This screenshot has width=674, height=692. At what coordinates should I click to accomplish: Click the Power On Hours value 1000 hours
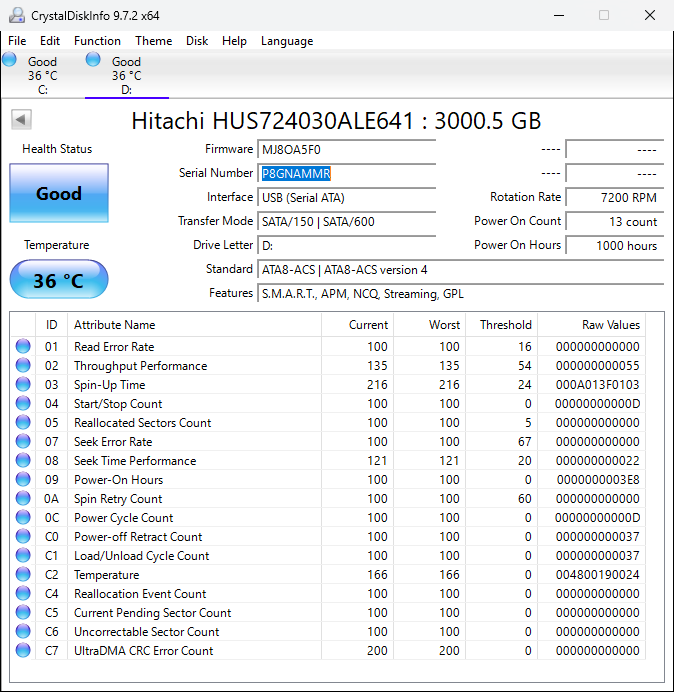coord(615,245)
